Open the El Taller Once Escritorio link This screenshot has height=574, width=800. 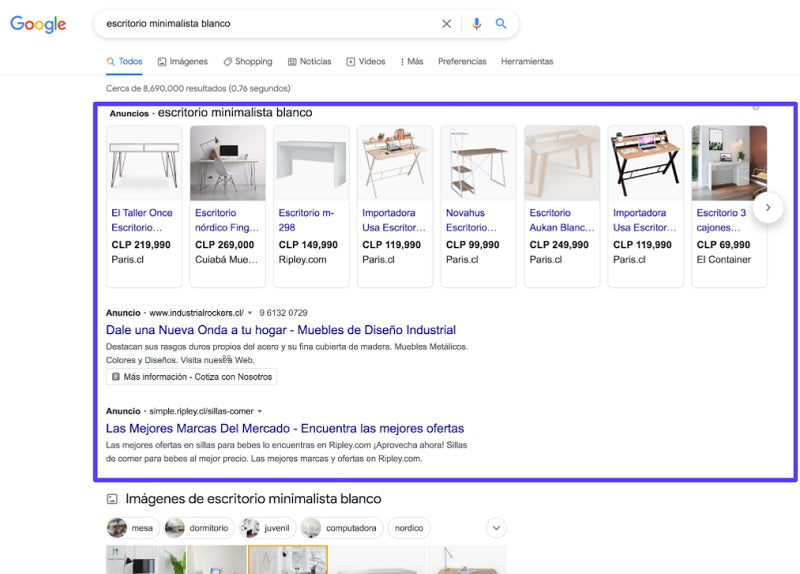(142, 220)
